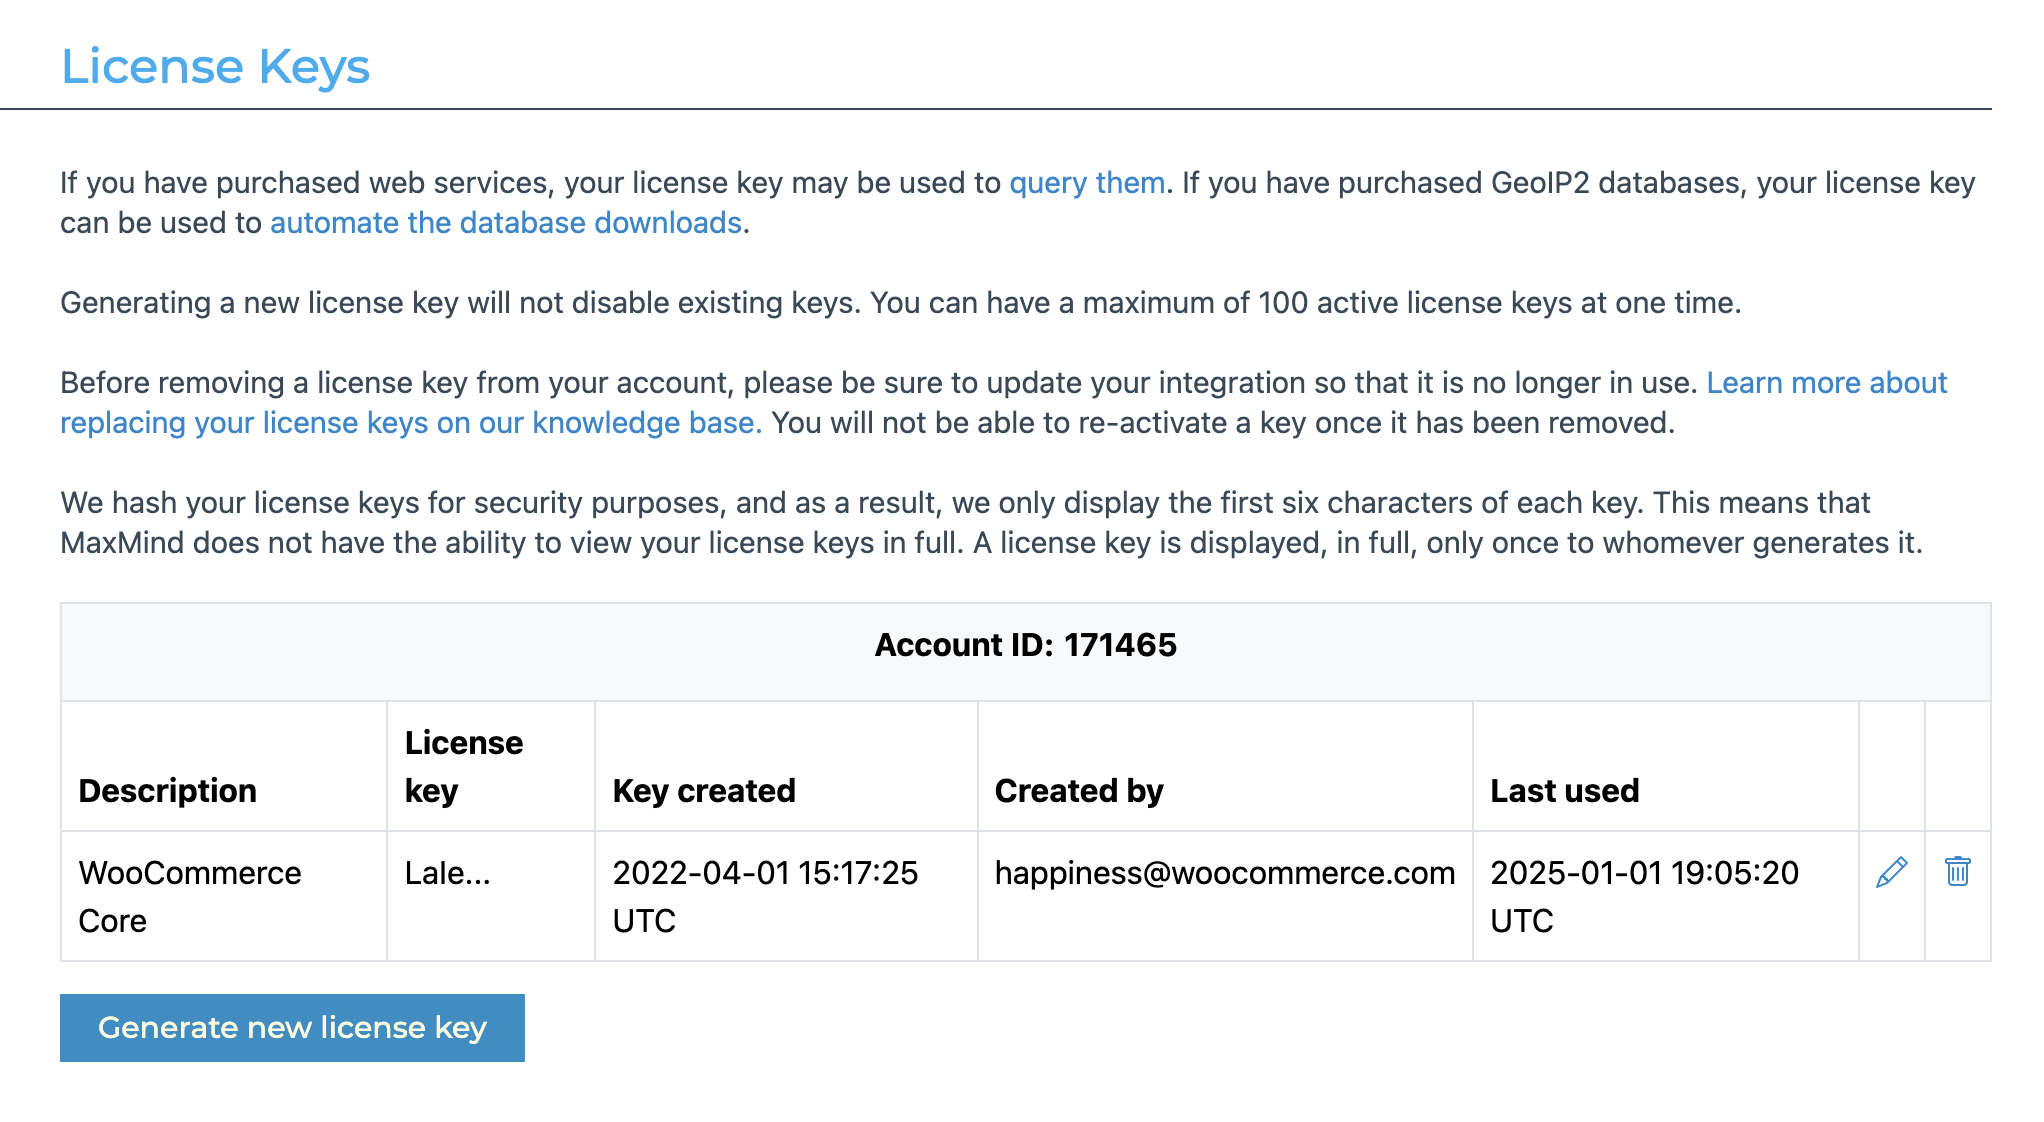
Task: Click the Created by column header
Action: click(1078, 790)
